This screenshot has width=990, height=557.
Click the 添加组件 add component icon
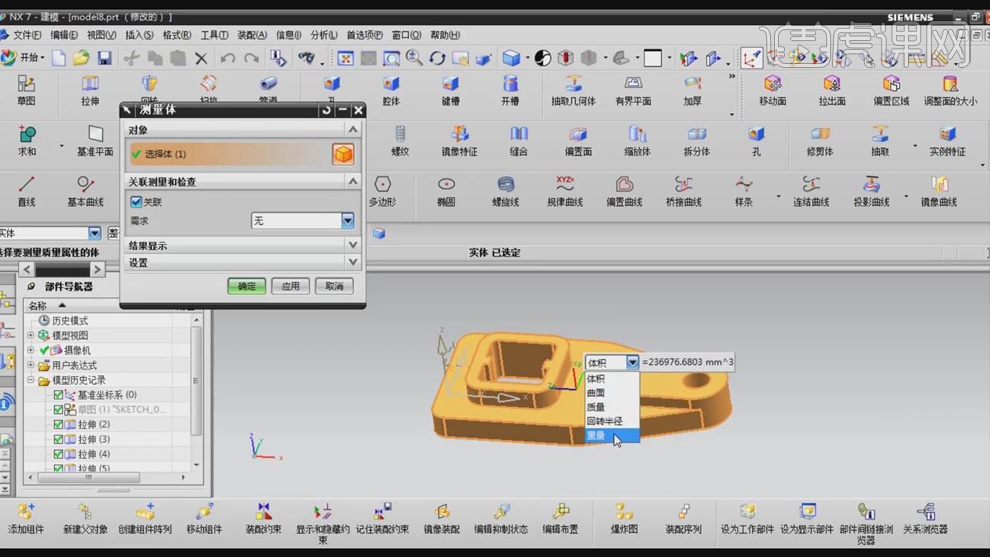click(26, 518)
